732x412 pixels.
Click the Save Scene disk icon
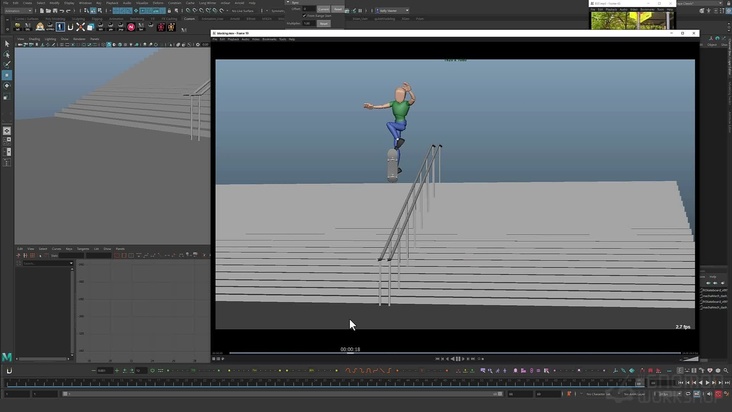click(55, 10)
